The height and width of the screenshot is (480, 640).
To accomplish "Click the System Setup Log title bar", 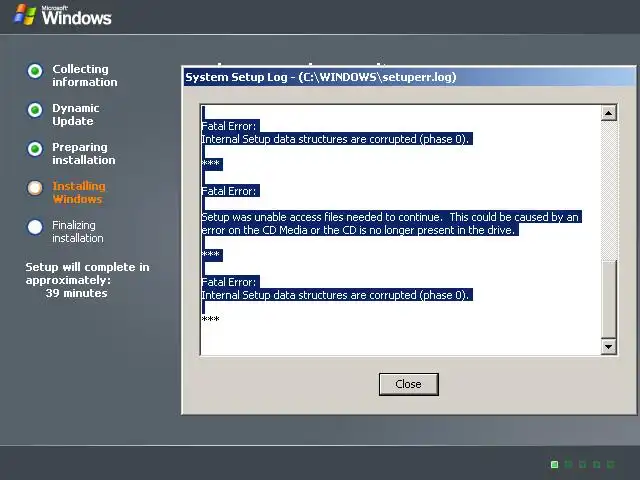I will coord(409,77).
